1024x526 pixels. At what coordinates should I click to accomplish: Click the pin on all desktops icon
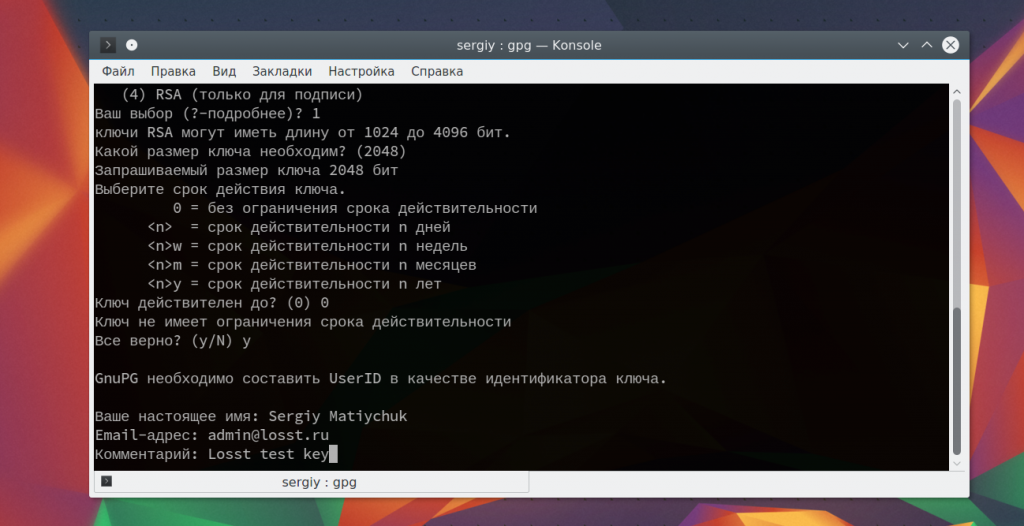tap(132, 46)
